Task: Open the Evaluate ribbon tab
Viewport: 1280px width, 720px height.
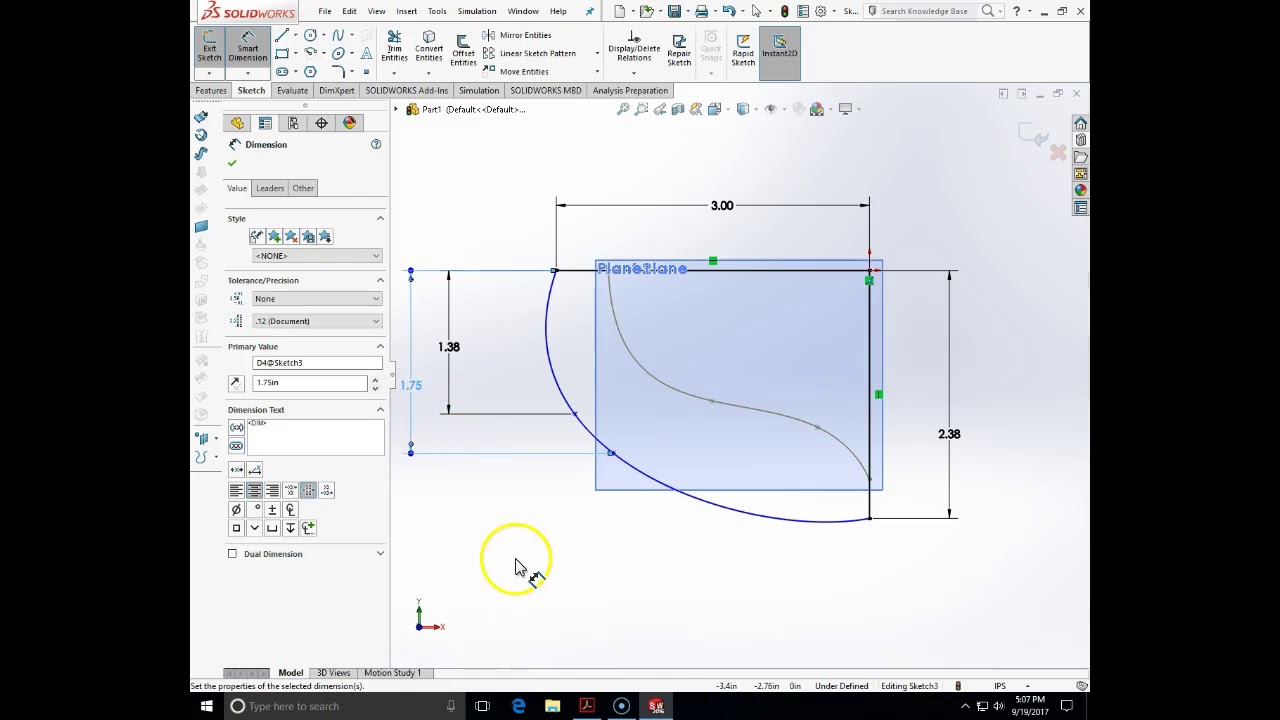Action: (292, 91)
